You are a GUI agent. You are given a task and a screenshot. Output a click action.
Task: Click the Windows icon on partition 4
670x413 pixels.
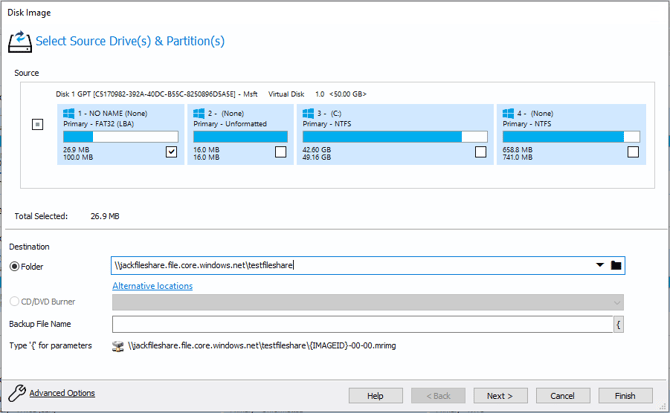509,114
